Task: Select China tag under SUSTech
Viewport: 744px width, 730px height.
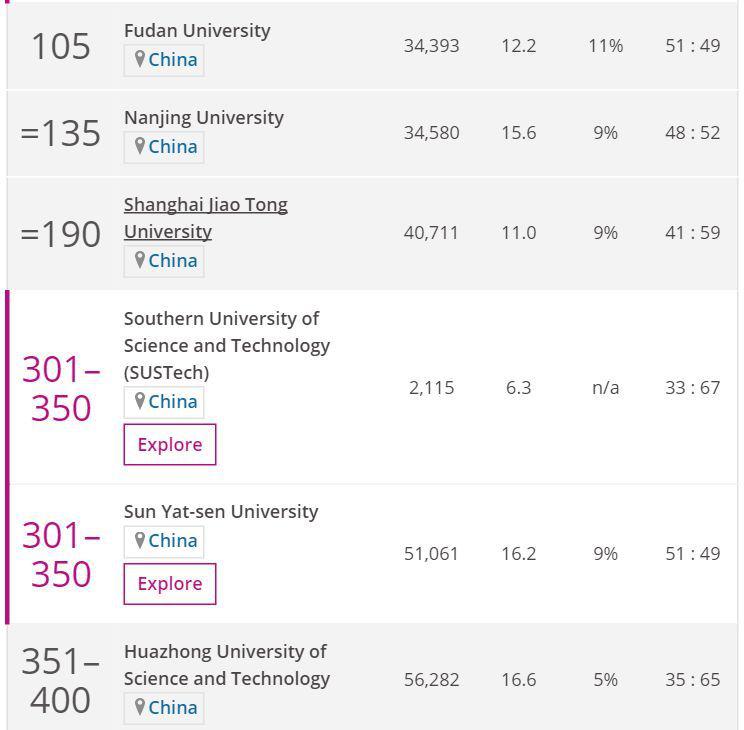Action: pyautogui.click(x=173, y=402)
